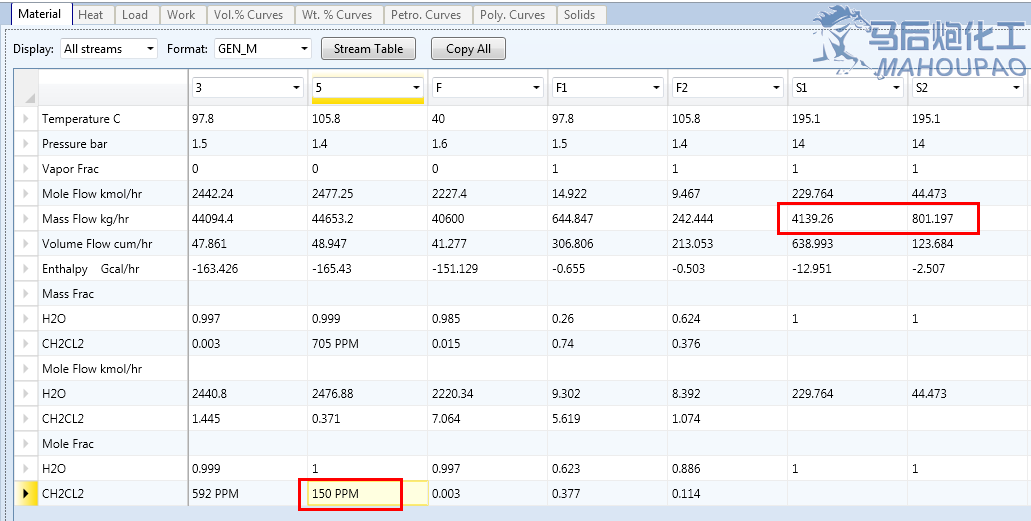Screen dimensions: 1031x521
Task: Select the 40600 mass flow cell
Action: tap(488, 219)
